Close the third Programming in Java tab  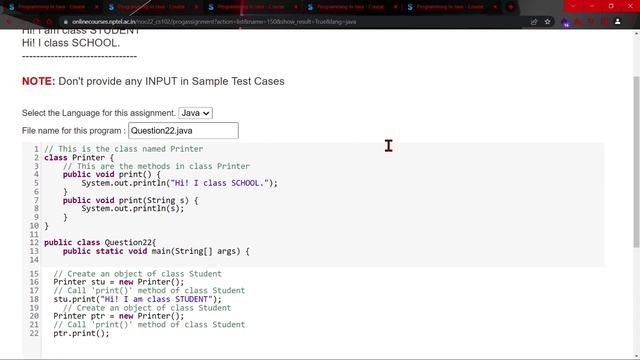point(296,7)
